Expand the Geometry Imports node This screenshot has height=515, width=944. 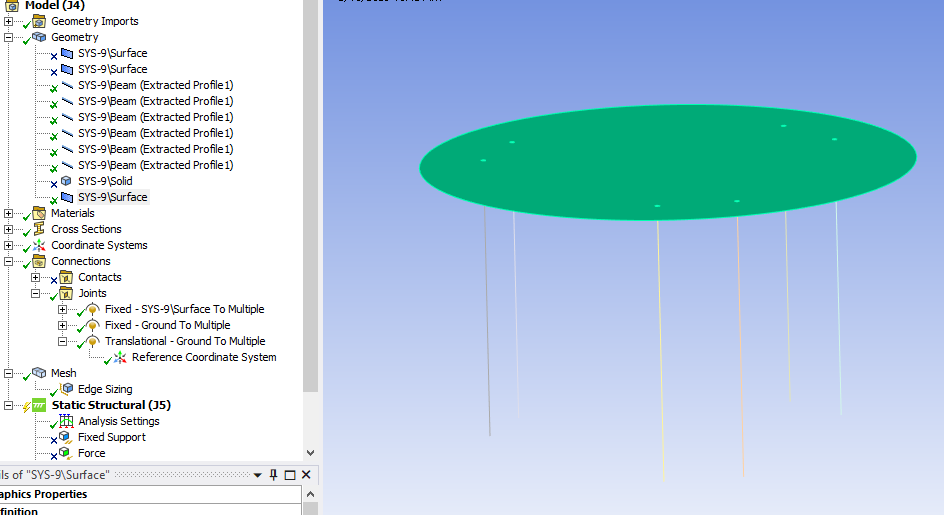8,22
